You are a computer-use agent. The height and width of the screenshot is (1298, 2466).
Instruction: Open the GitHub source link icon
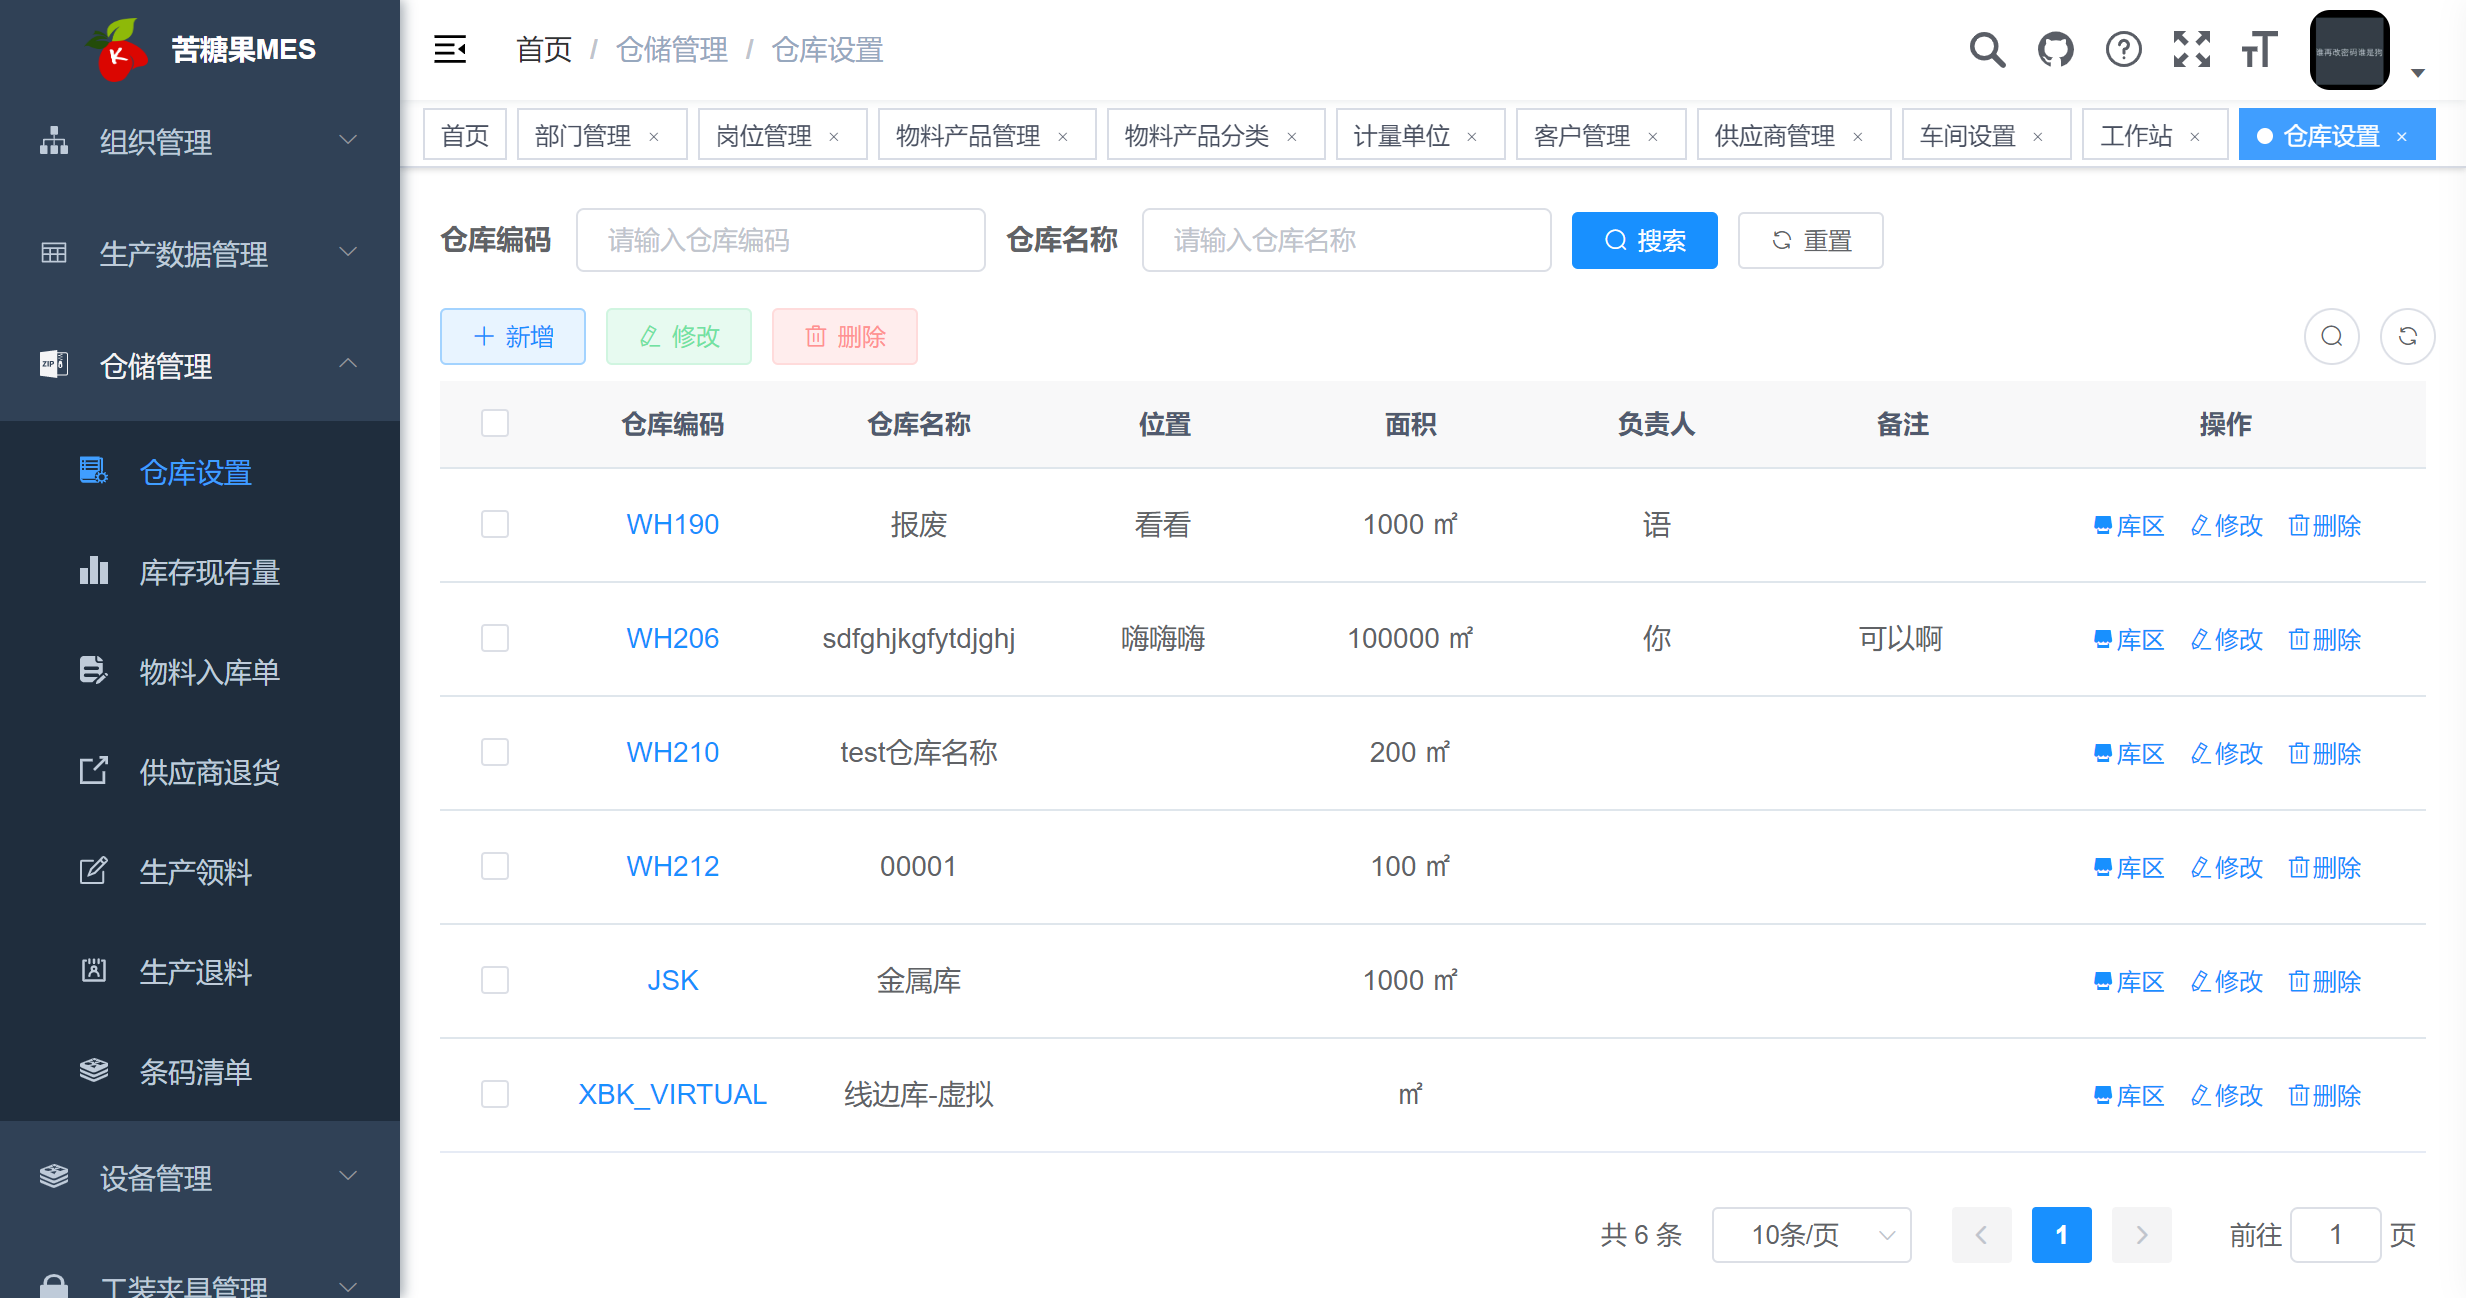2055,49
